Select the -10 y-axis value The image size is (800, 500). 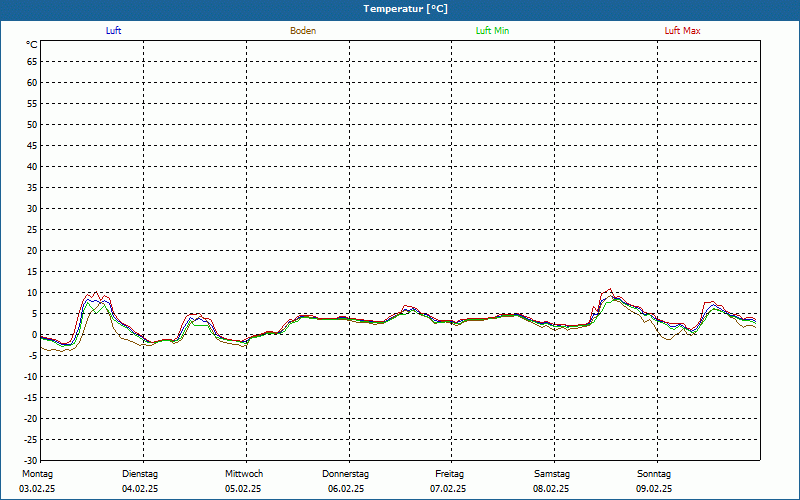click(31, 377)
